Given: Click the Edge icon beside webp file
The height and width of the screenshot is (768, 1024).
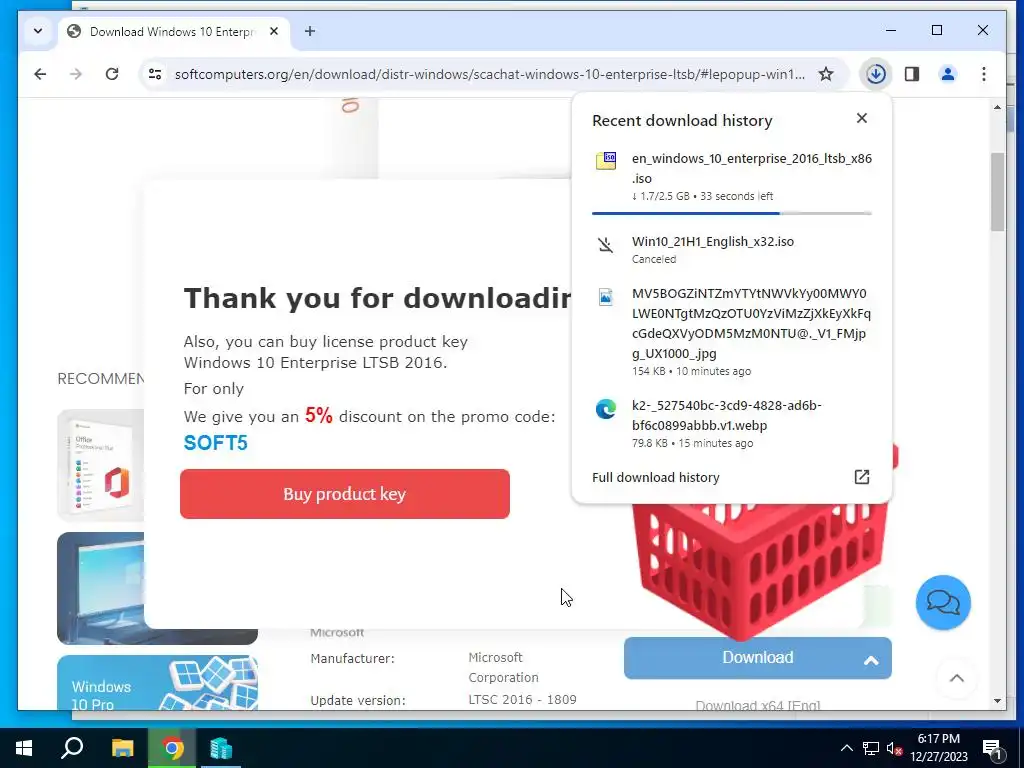Looking at the screenshot, I should tap(605, 409).
